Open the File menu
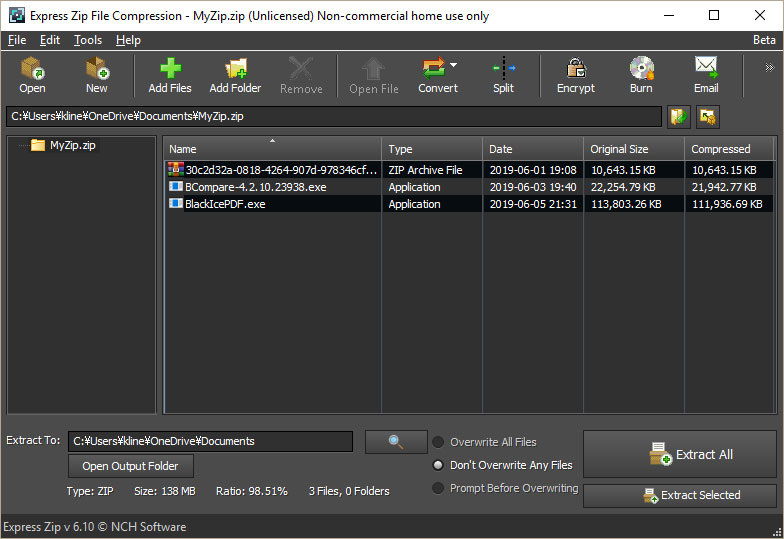The height and width of the screenshot is (539, 784). [x=17, y=40]
